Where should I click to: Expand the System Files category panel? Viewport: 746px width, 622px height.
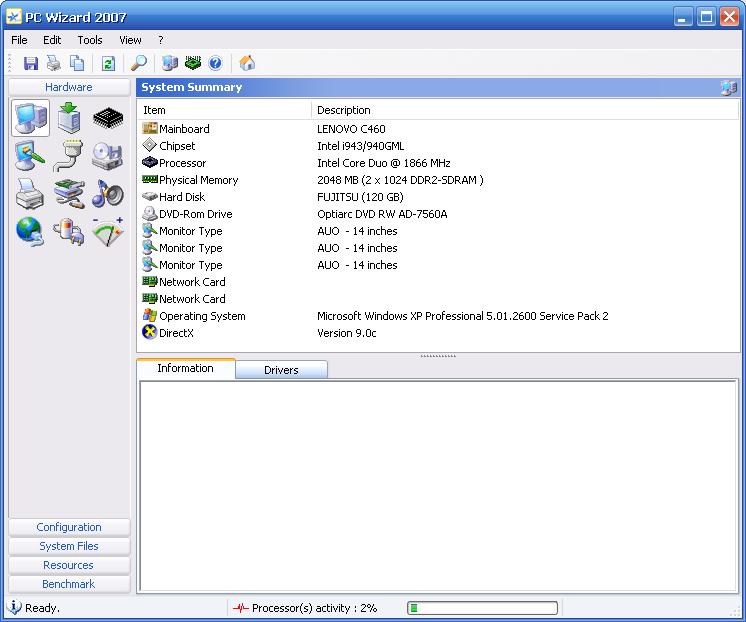click(69, 546)
